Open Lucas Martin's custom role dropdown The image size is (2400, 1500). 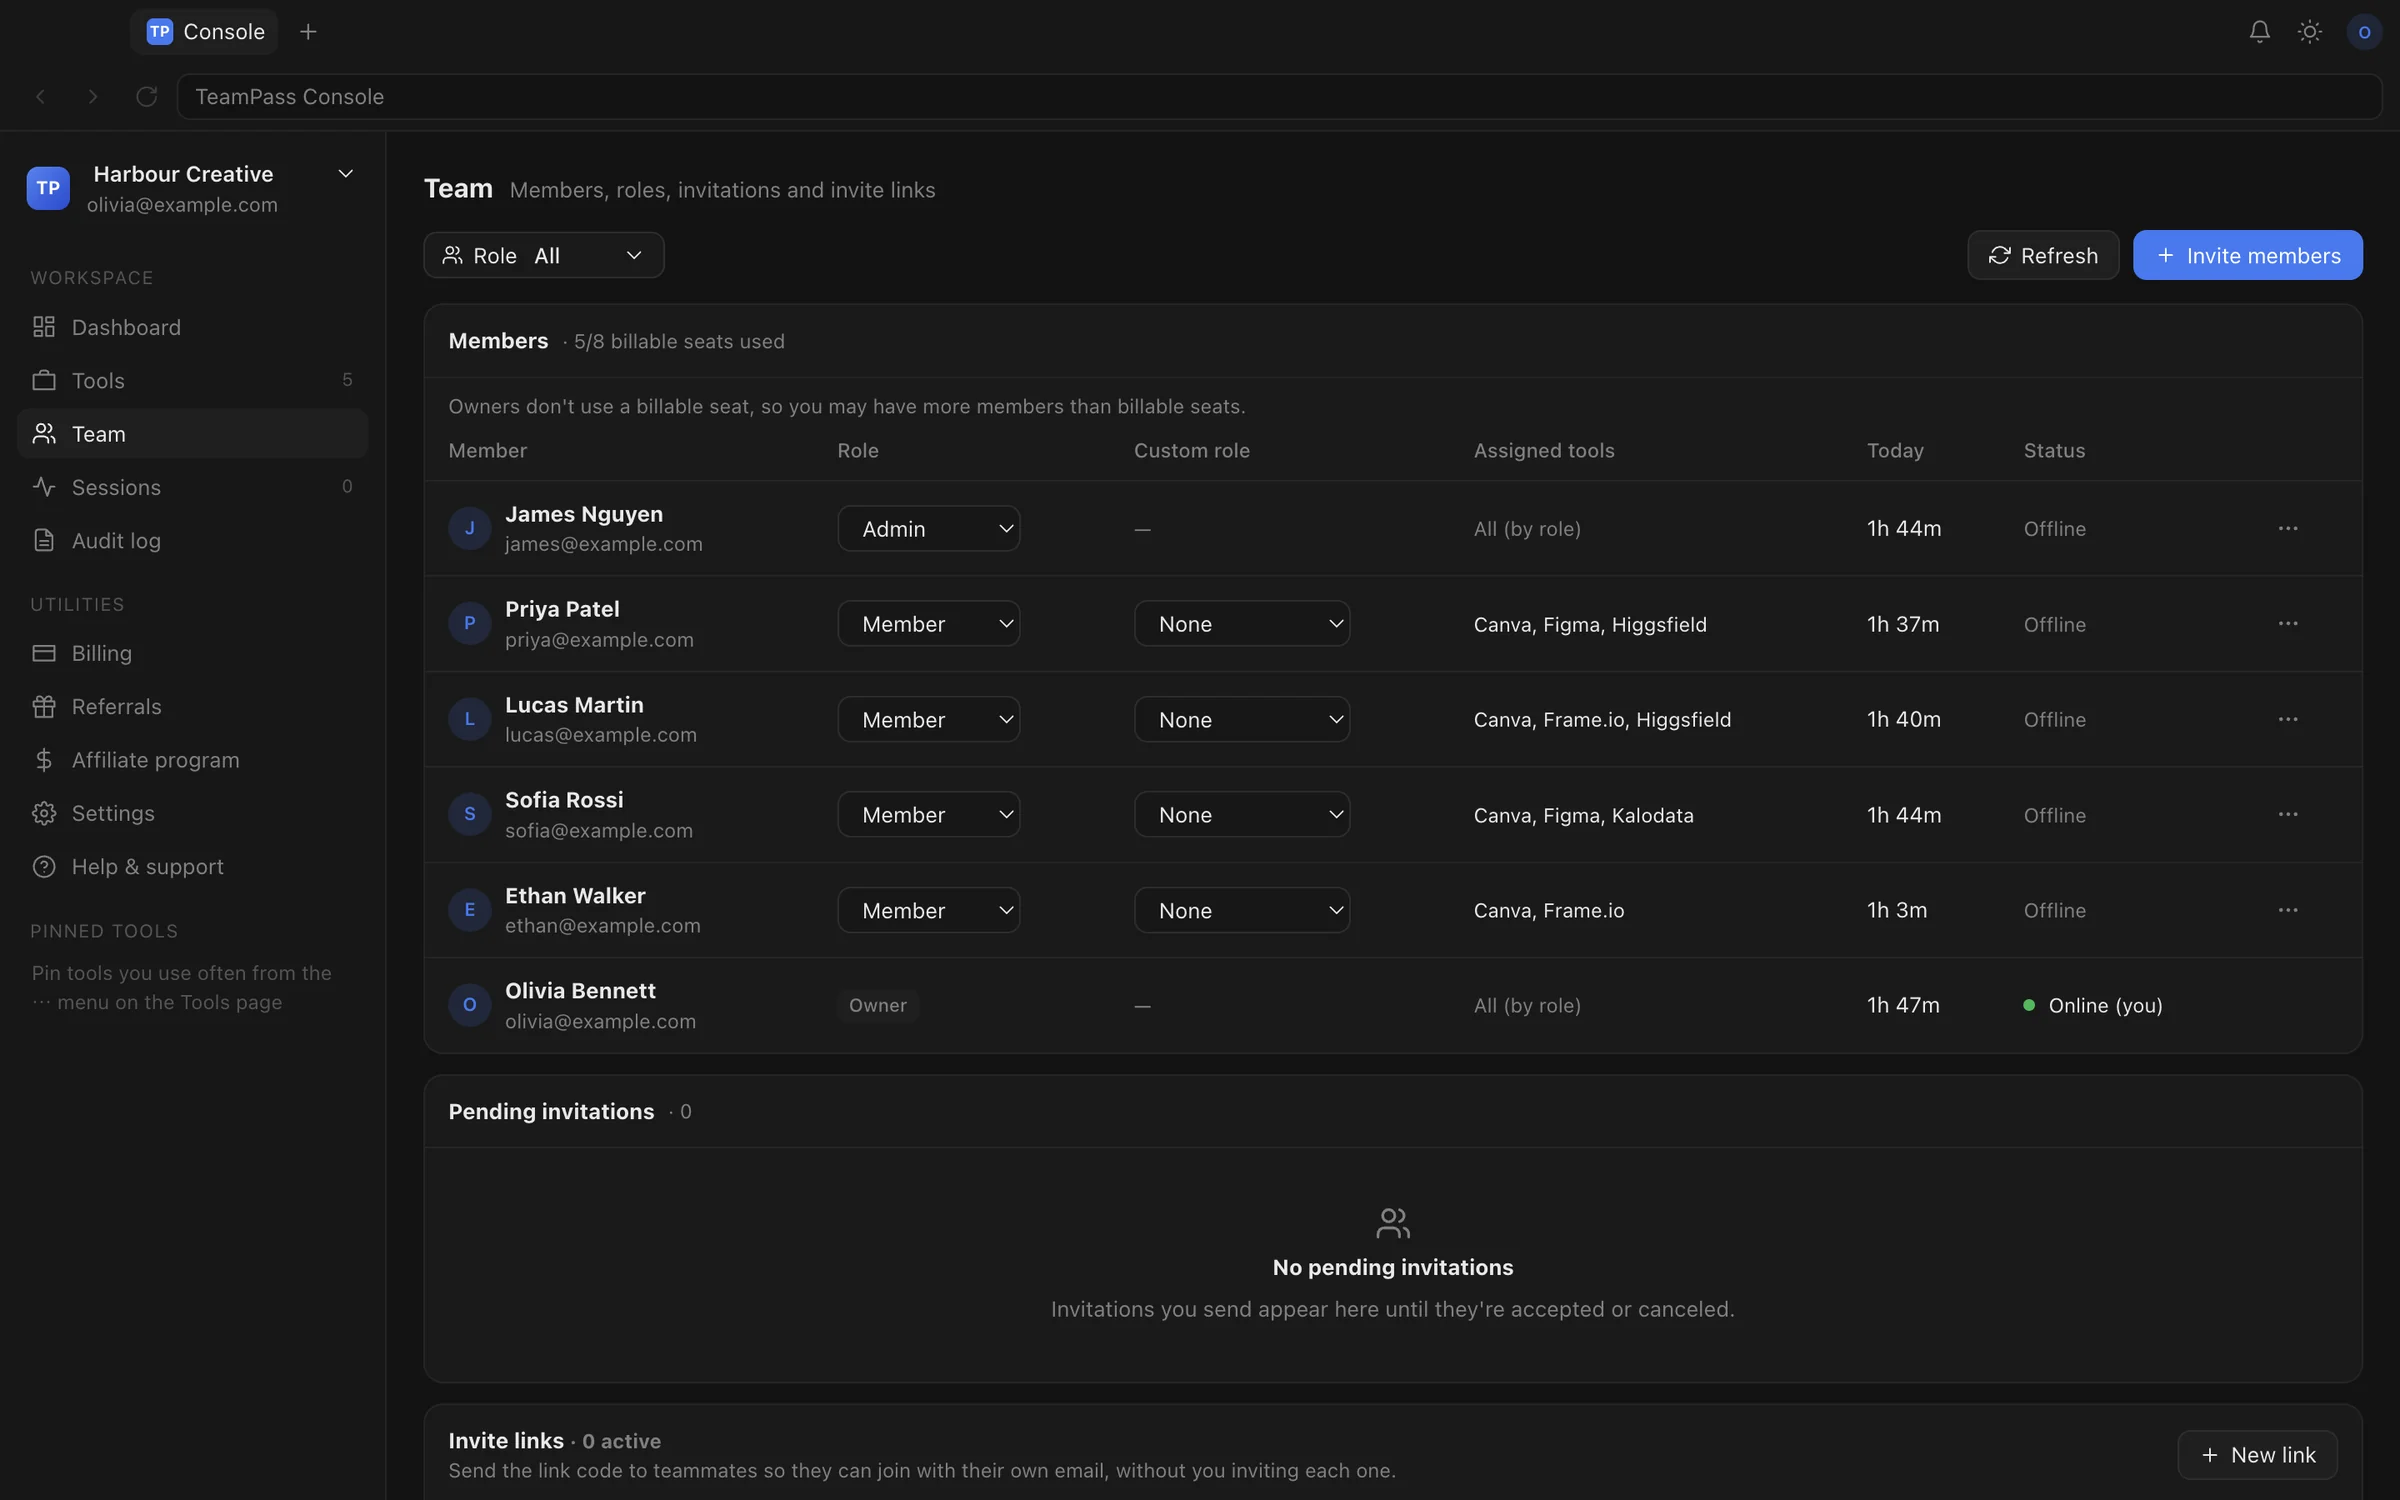click(x=1242, y=719)
